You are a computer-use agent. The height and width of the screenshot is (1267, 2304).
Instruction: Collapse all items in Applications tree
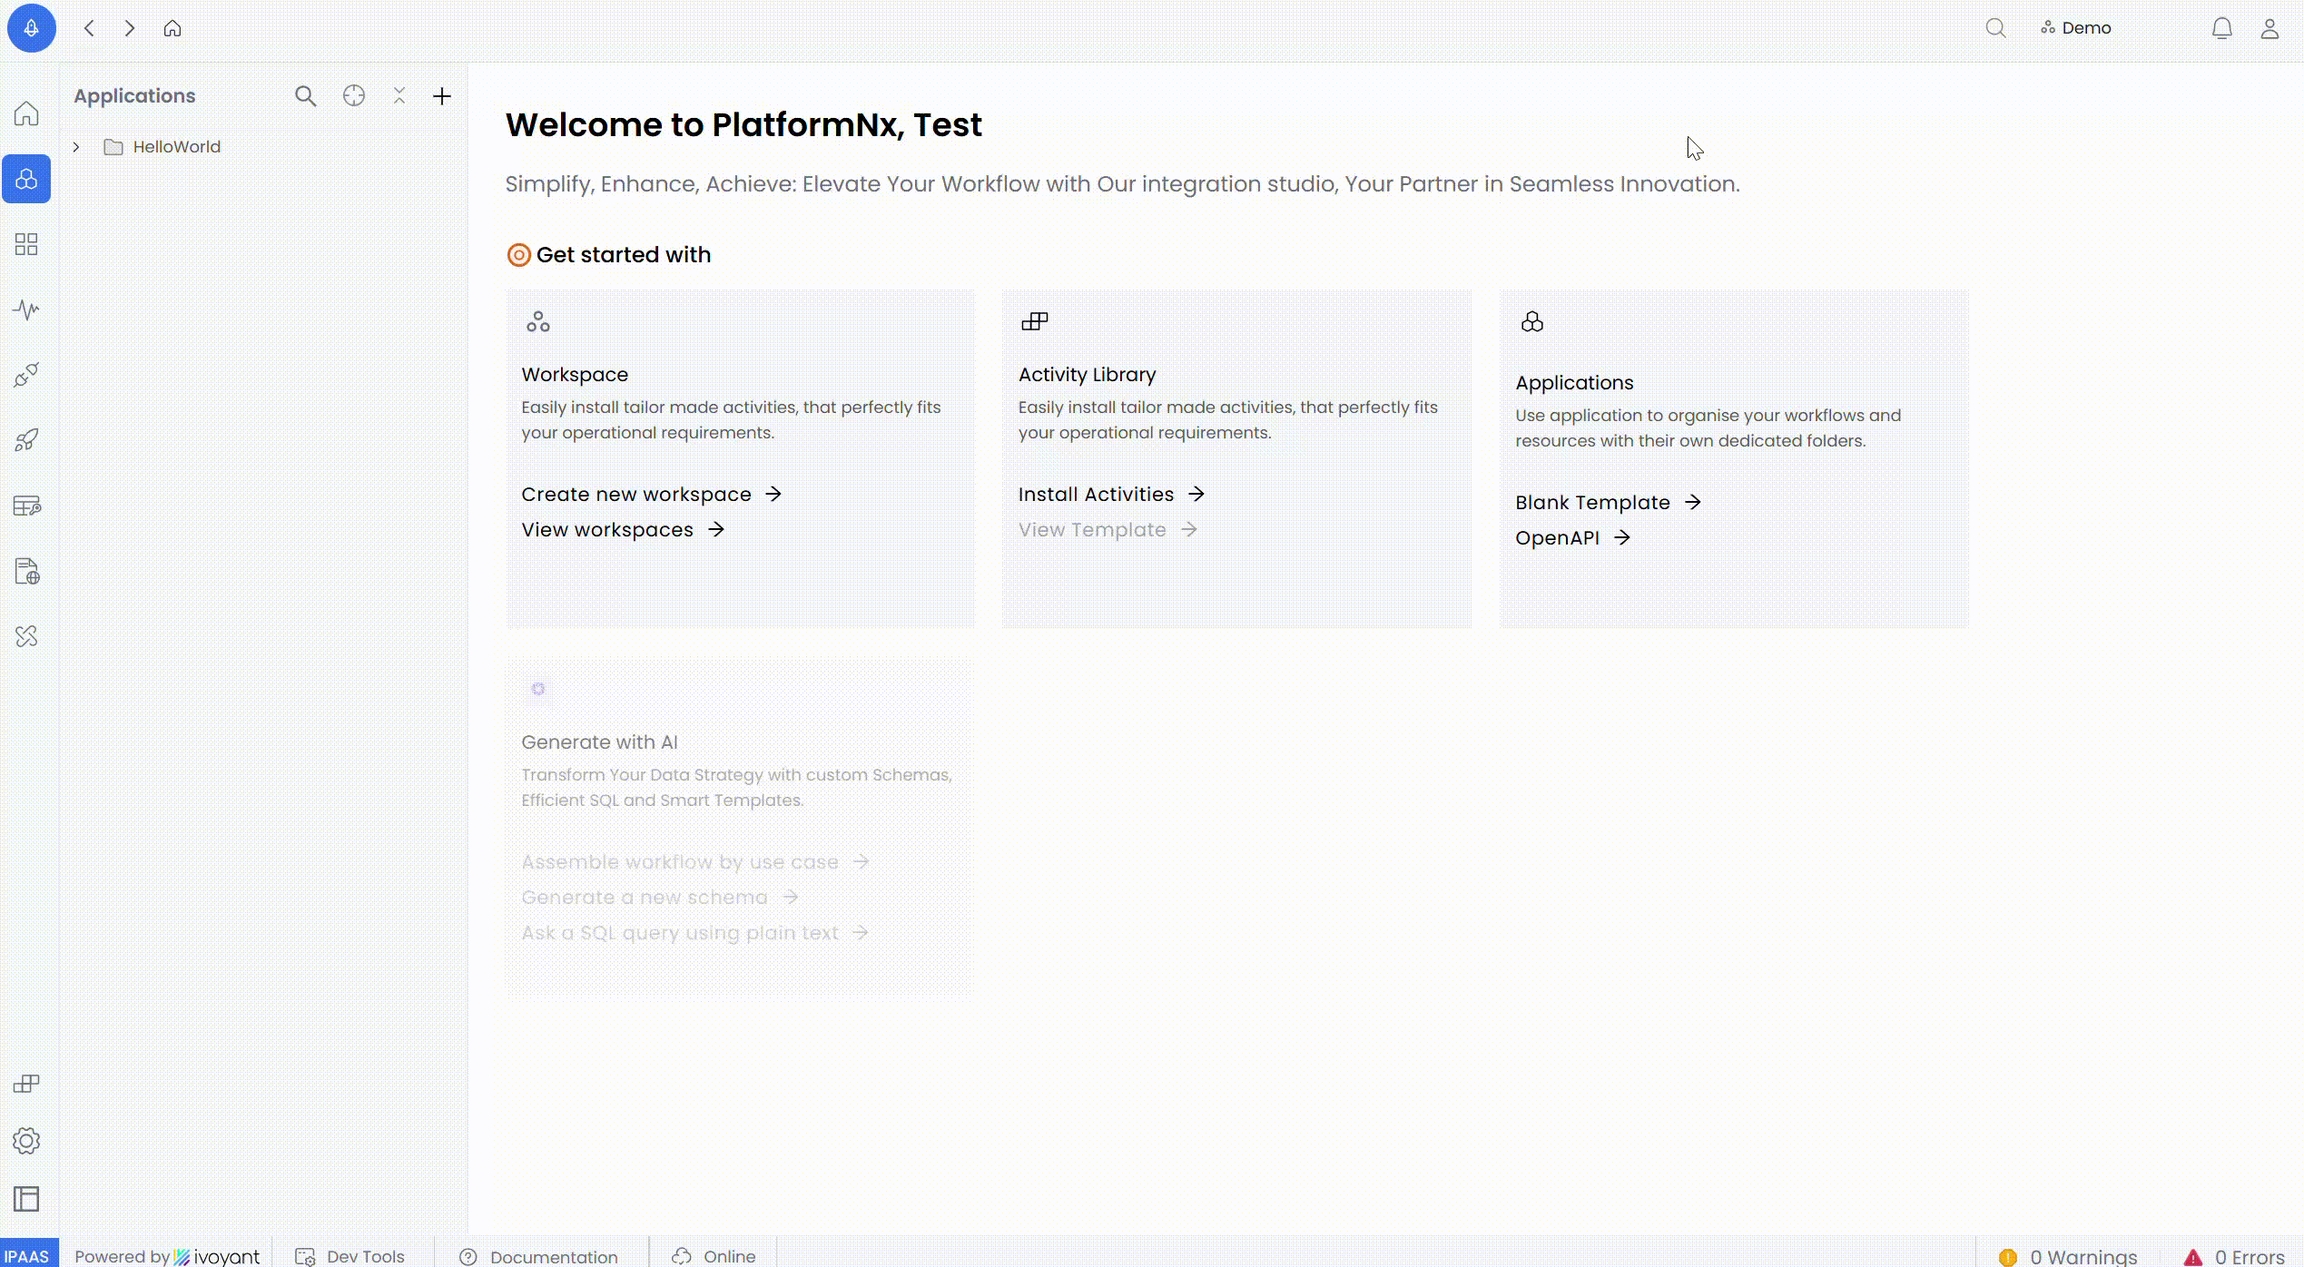coord(399,96)
